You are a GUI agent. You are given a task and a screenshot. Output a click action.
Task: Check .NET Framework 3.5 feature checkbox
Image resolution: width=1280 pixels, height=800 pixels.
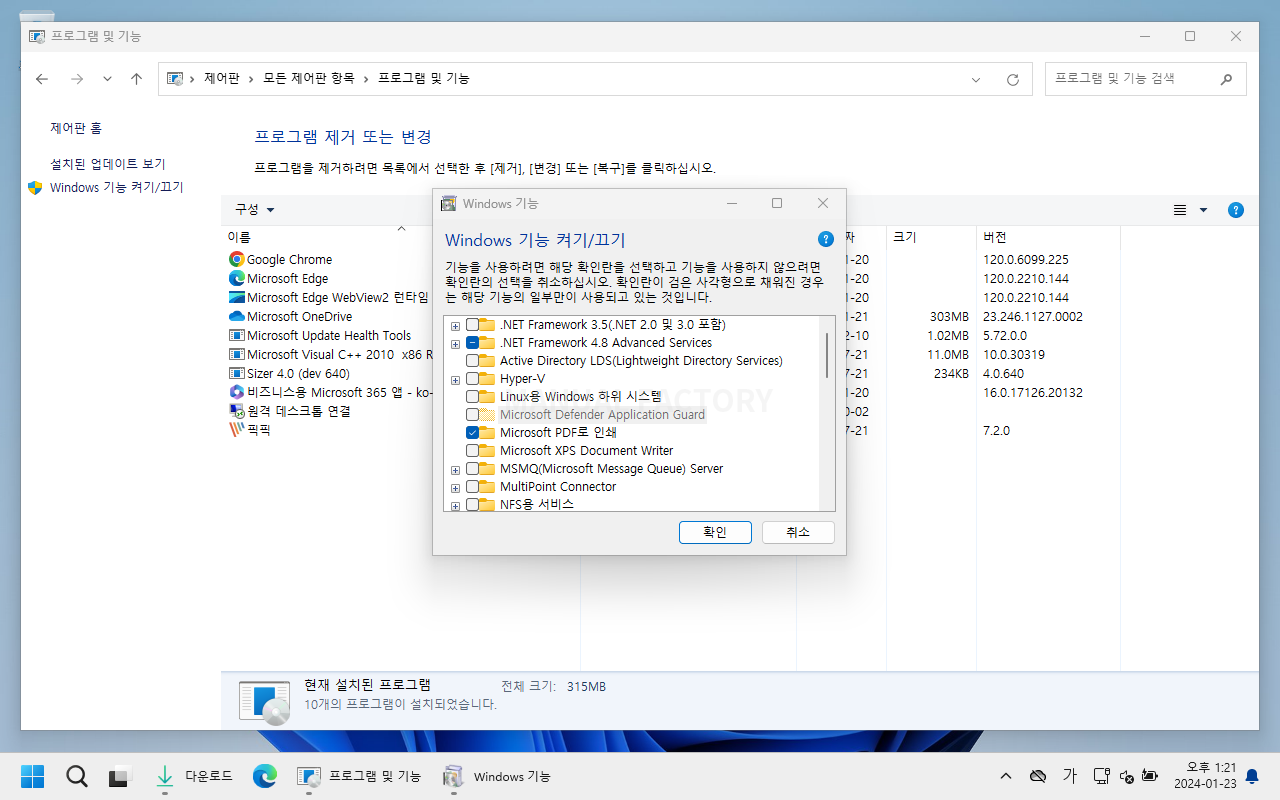click(x=472, y=325)
